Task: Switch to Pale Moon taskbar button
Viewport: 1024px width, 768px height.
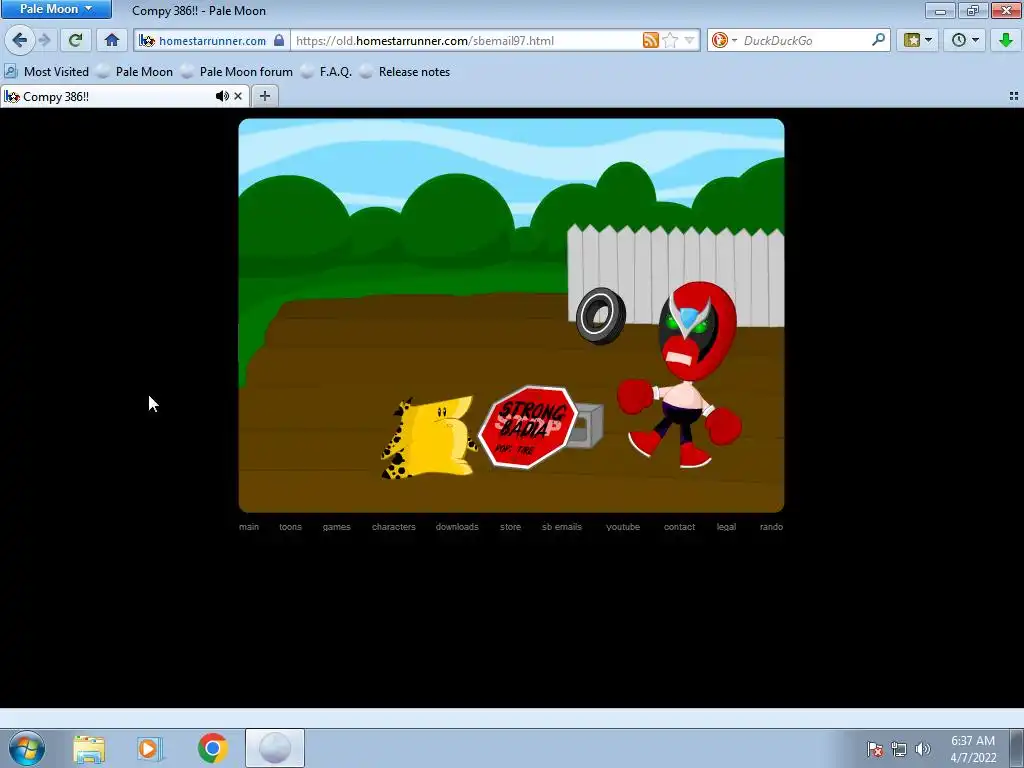Action: tap(275, 748)
